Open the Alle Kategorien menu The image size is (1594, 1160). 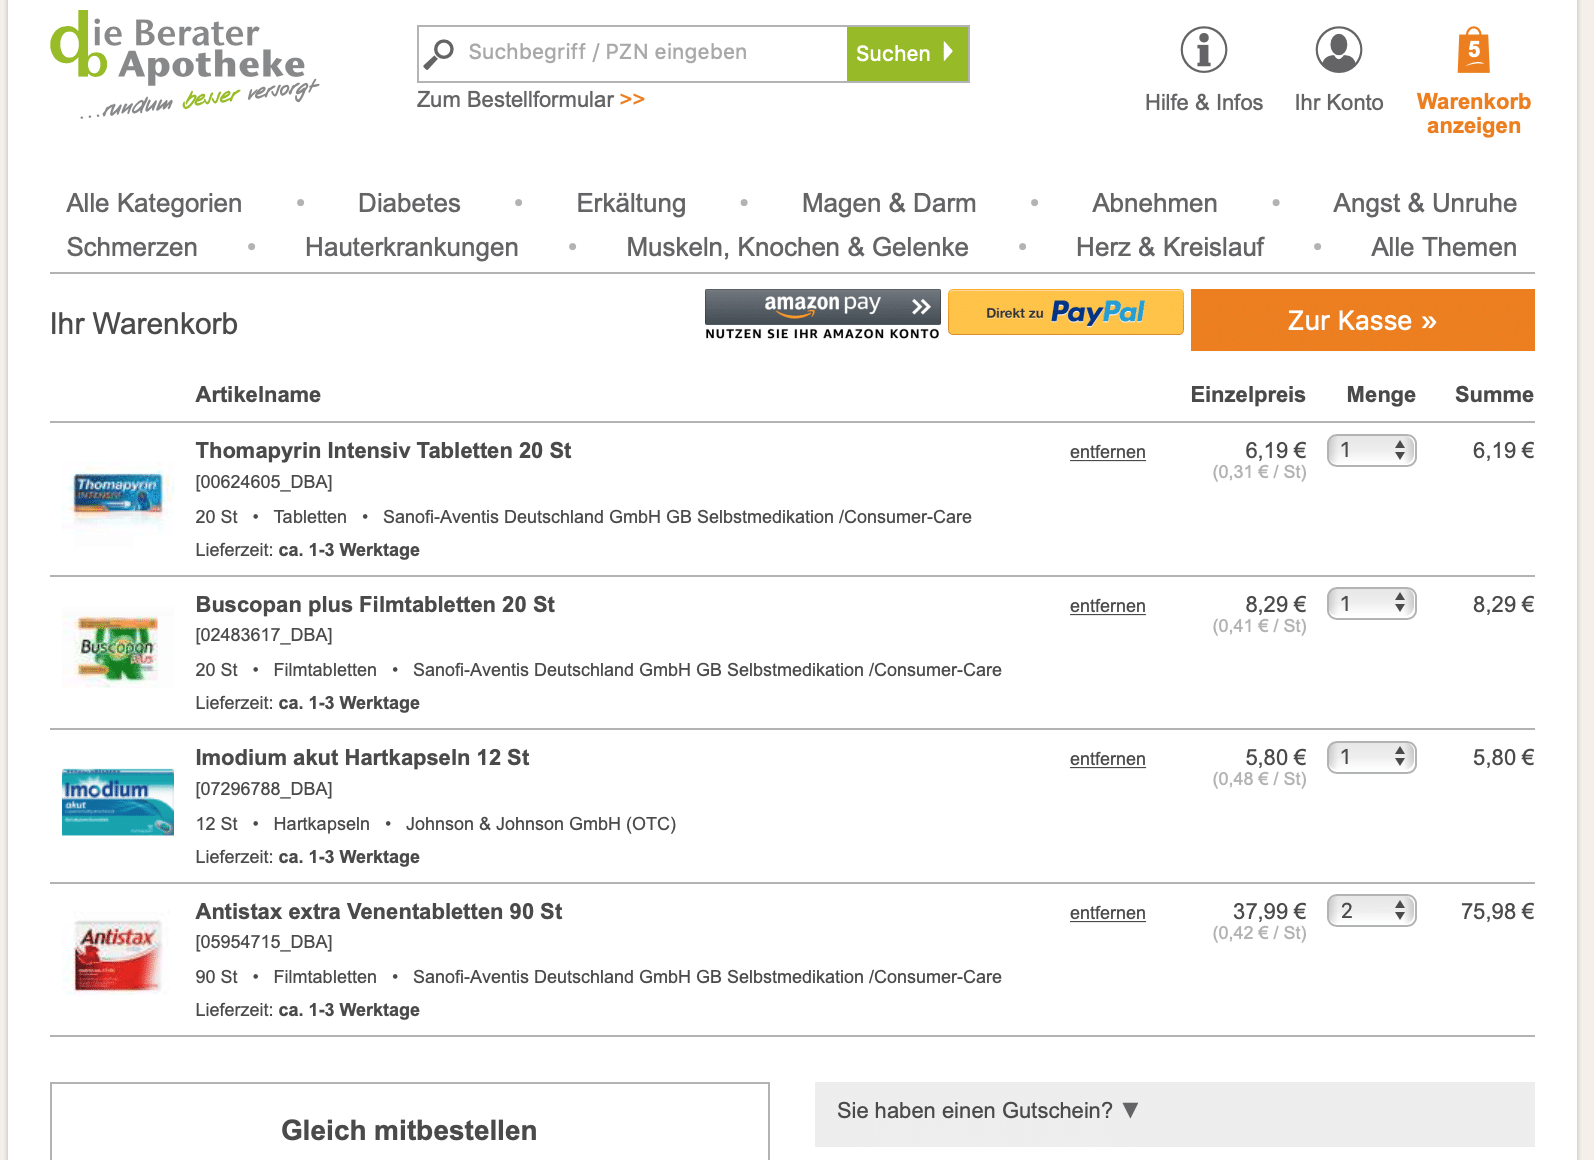[154, 203]
